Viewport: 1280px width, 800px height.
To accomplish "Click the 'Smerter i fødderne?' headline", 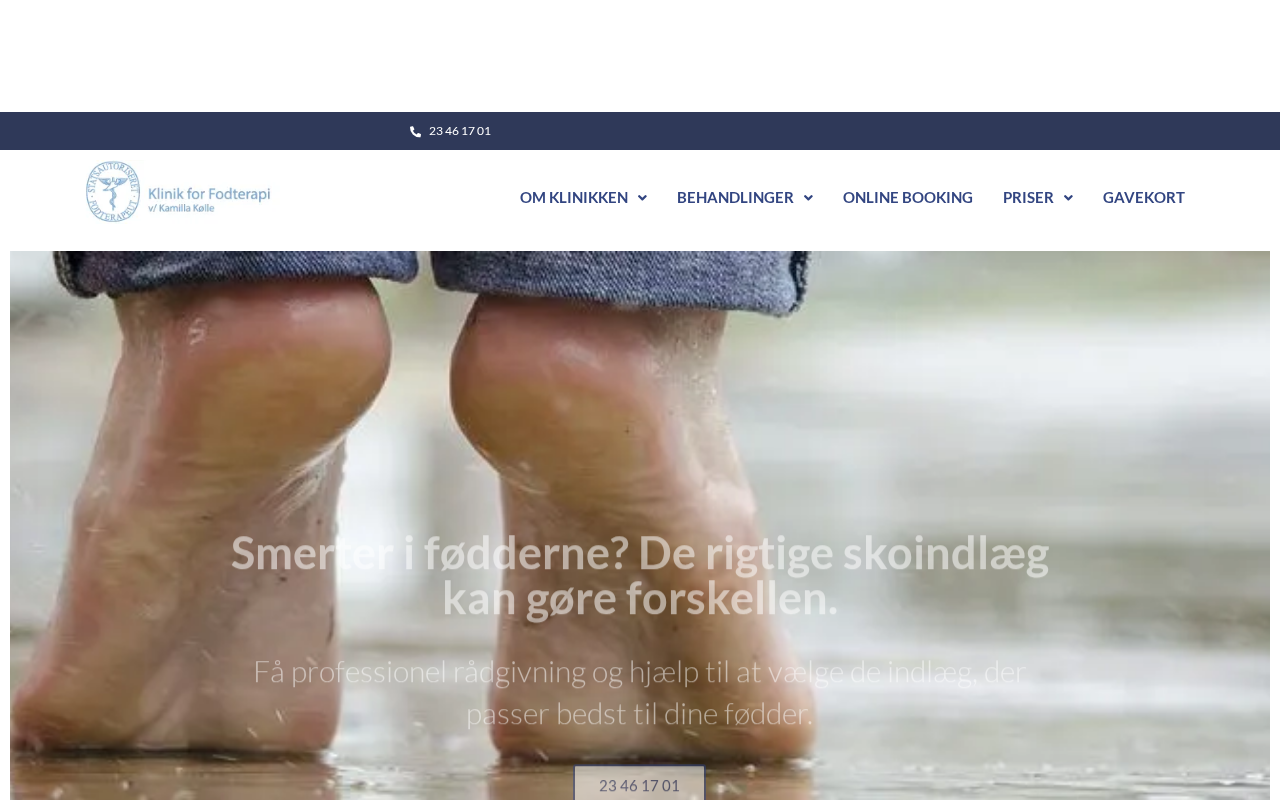I will 640,575.
